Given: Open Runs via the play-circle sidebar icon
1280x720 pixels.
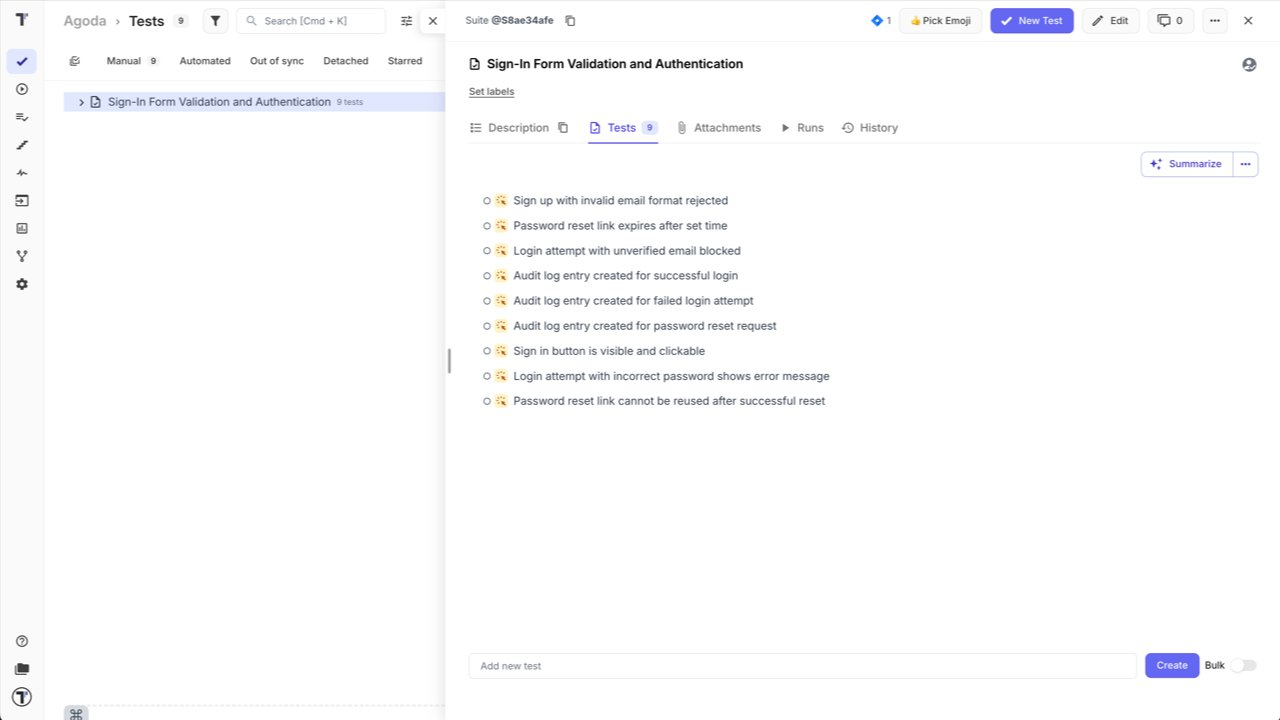Looking at the screenshot, I should coord(22,89).
